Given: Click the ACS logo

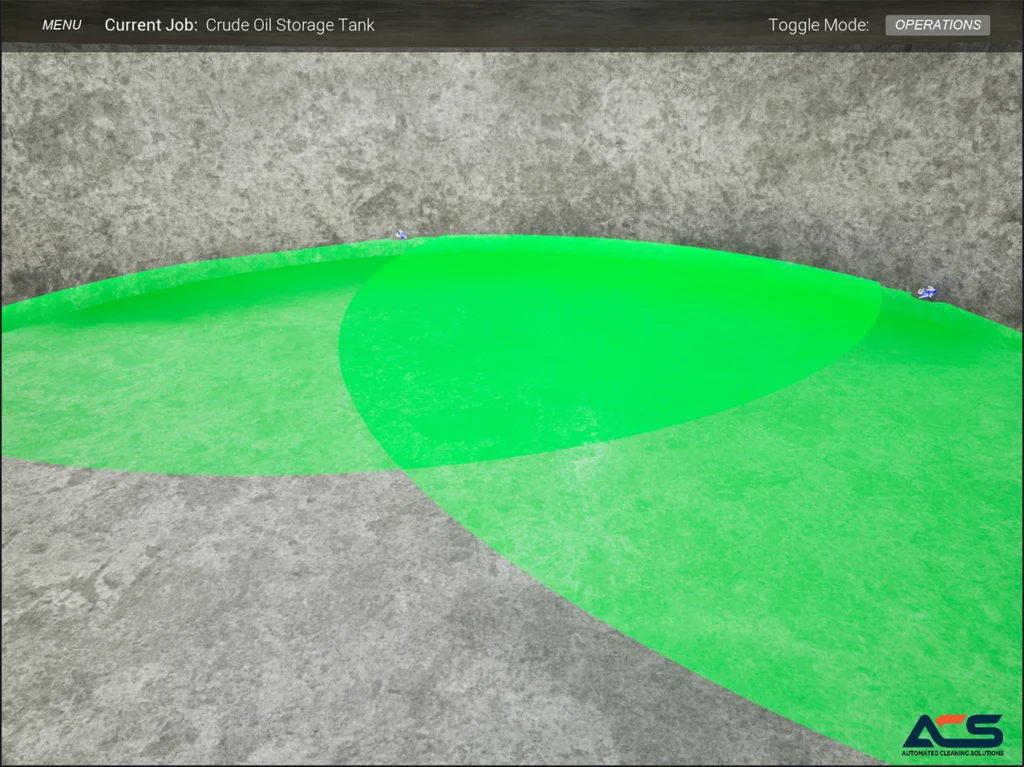Looking at the screenshot, I should (x=952, y=731).
